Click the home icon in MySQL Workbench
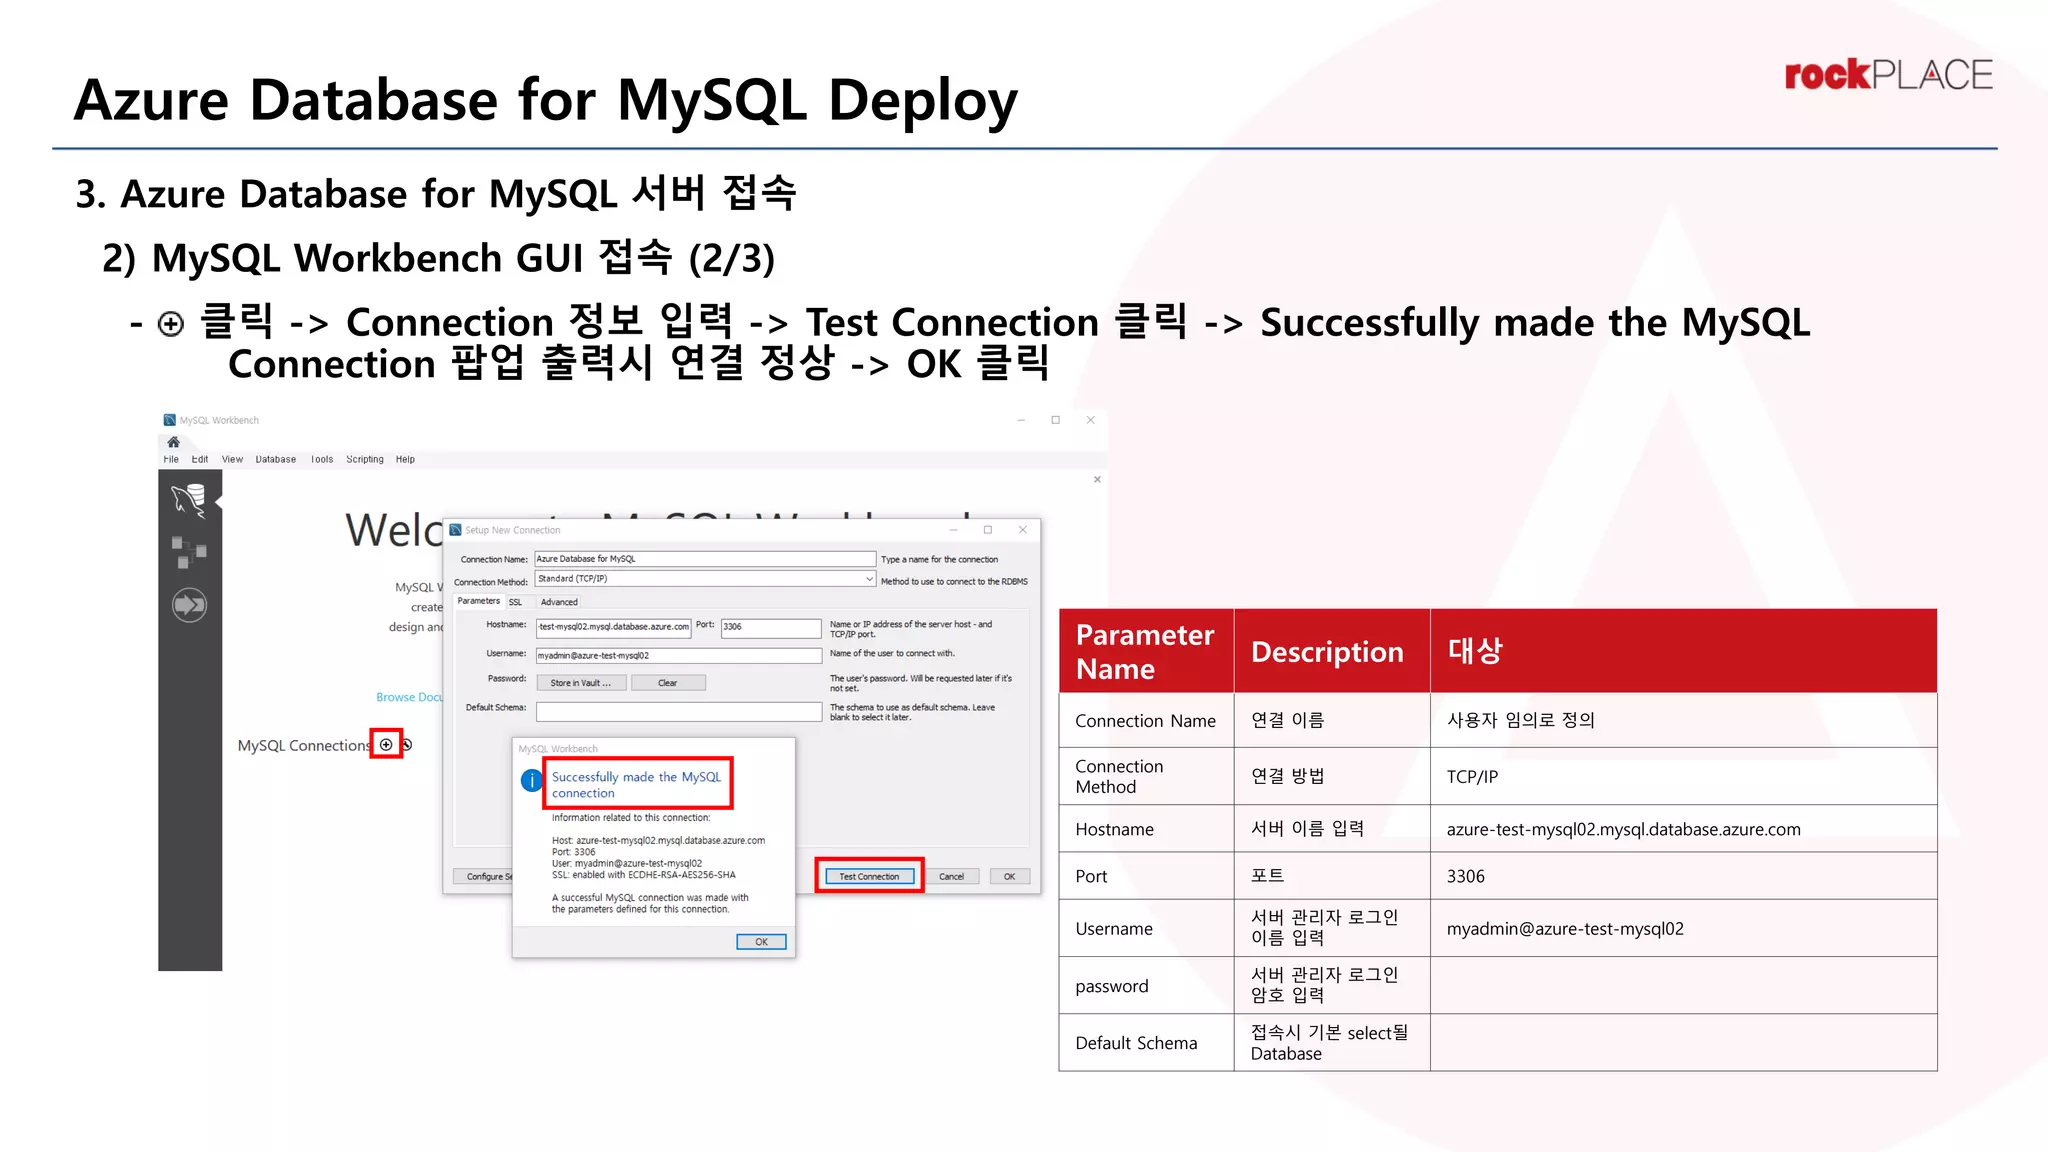2048x1152 pixels. tap(173, 442)
